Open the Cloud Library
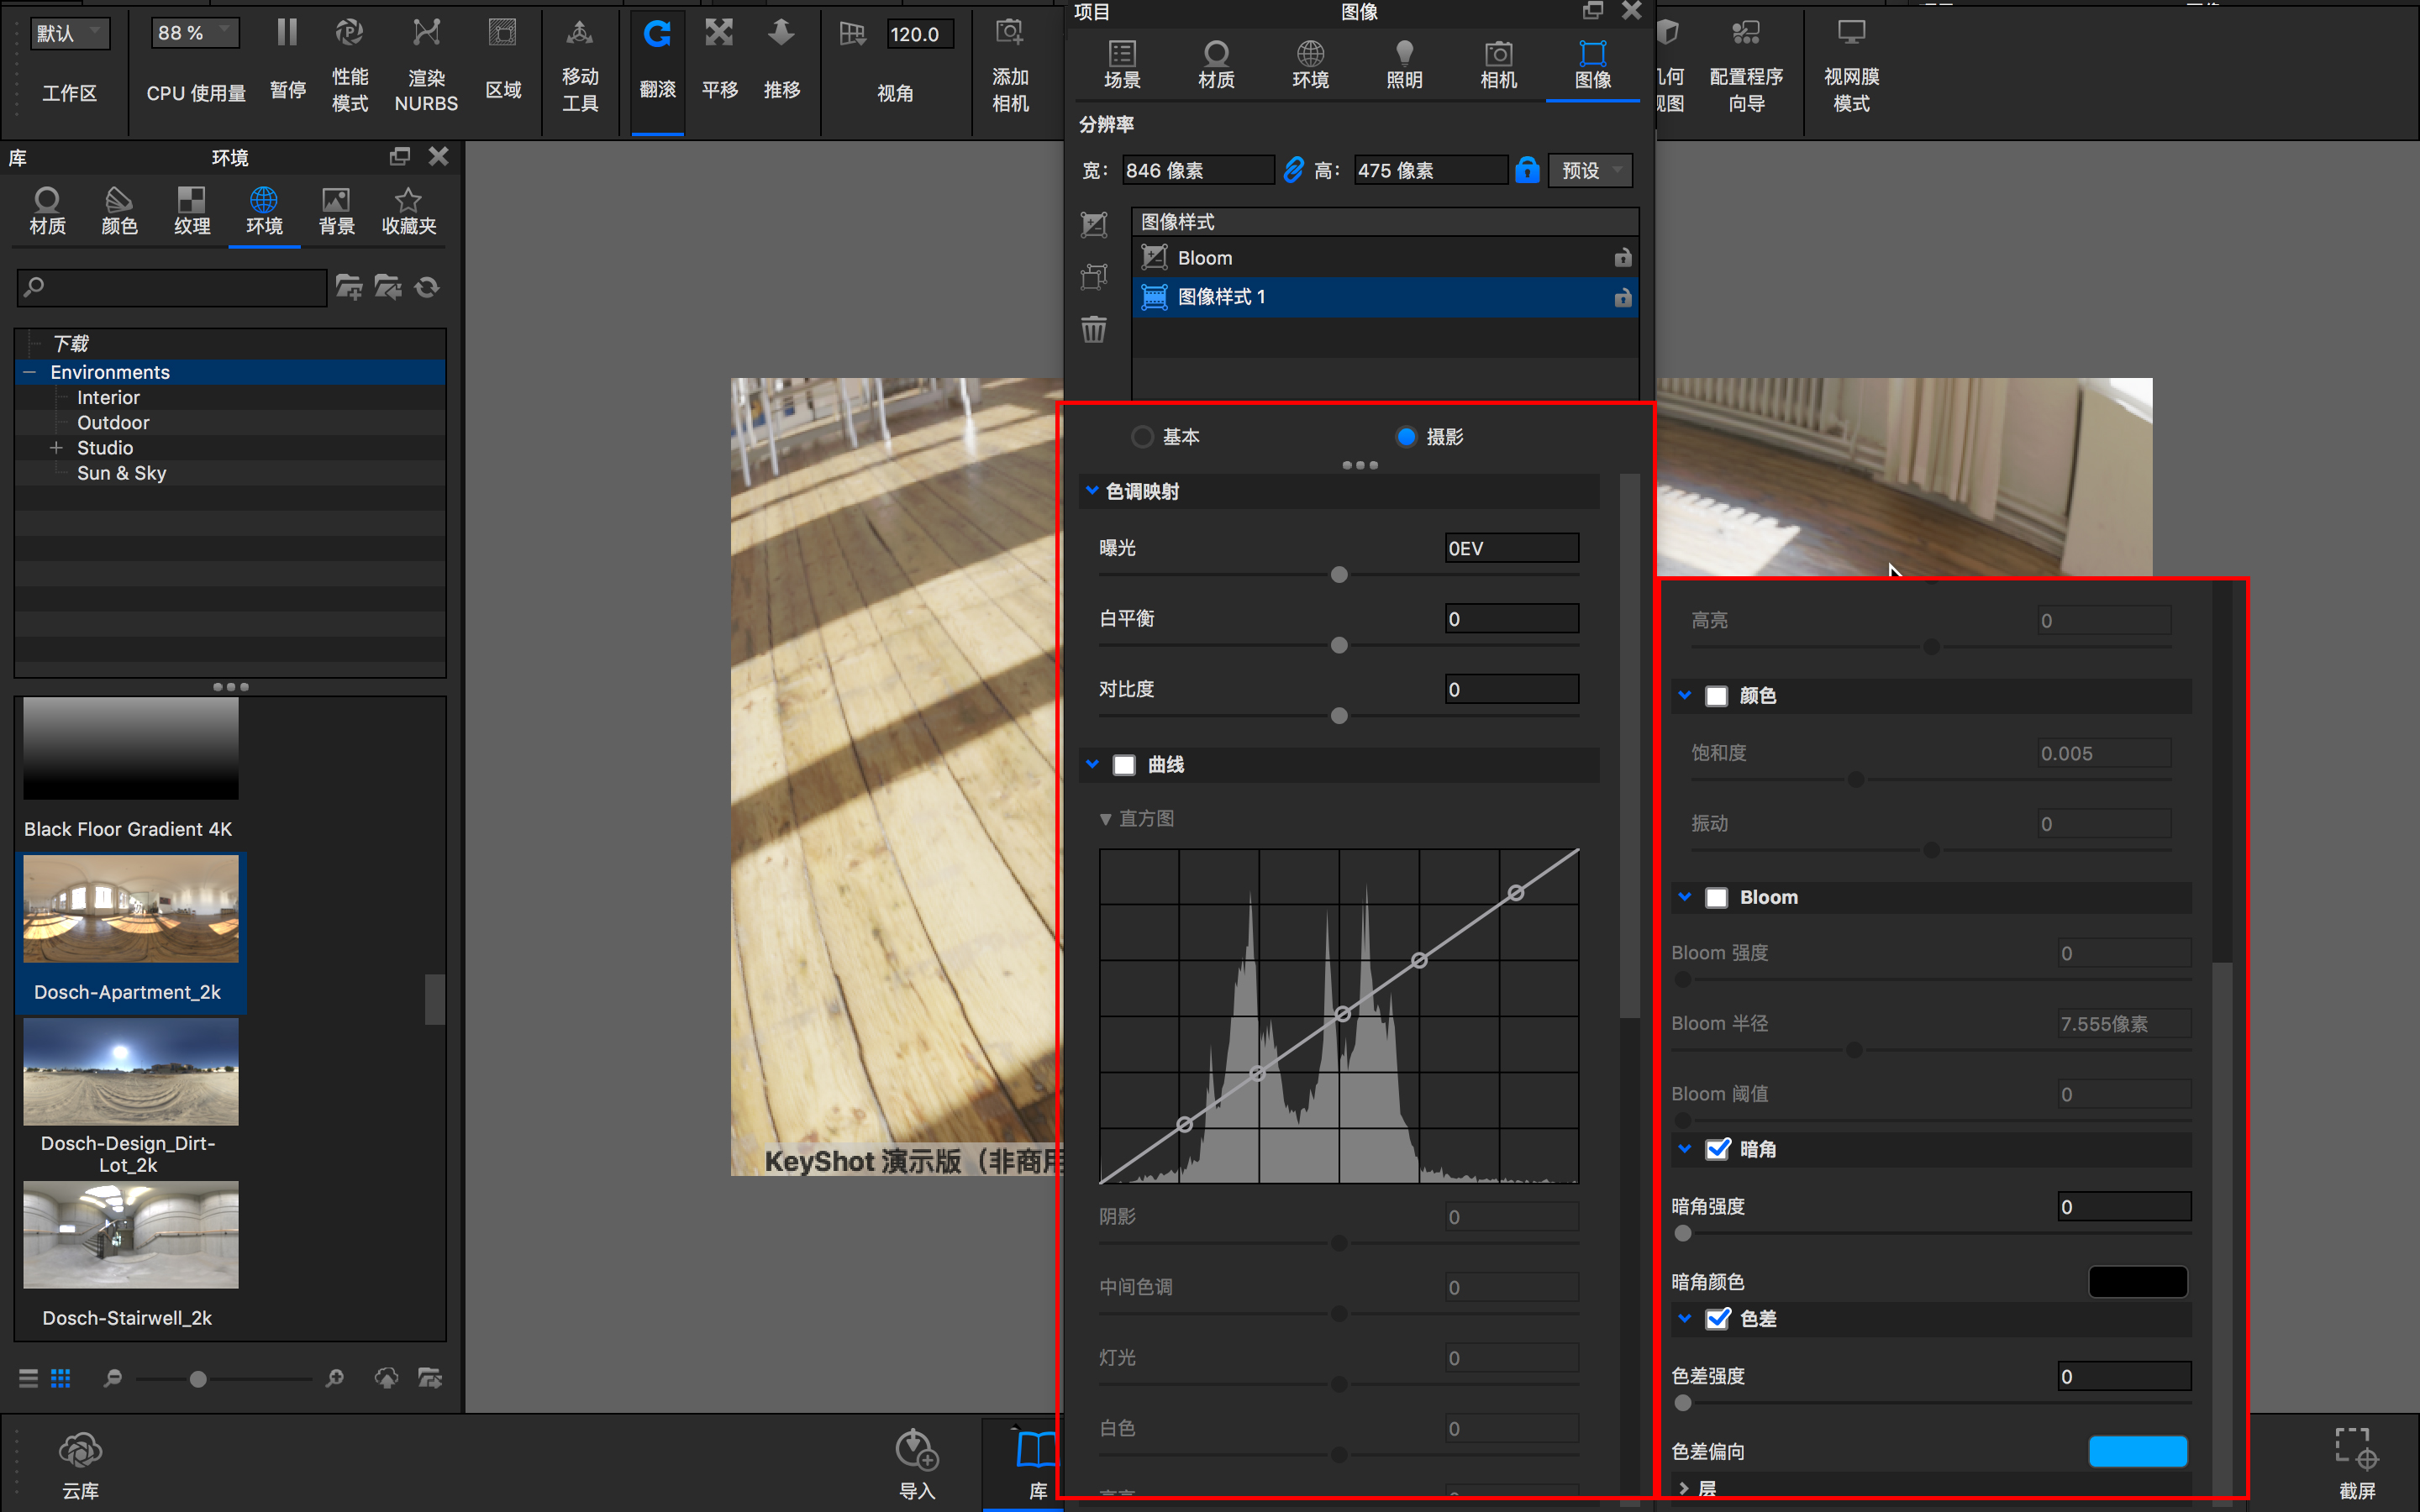The width and height of the screenshot is (2420, 1512). tap(80, 1451)
